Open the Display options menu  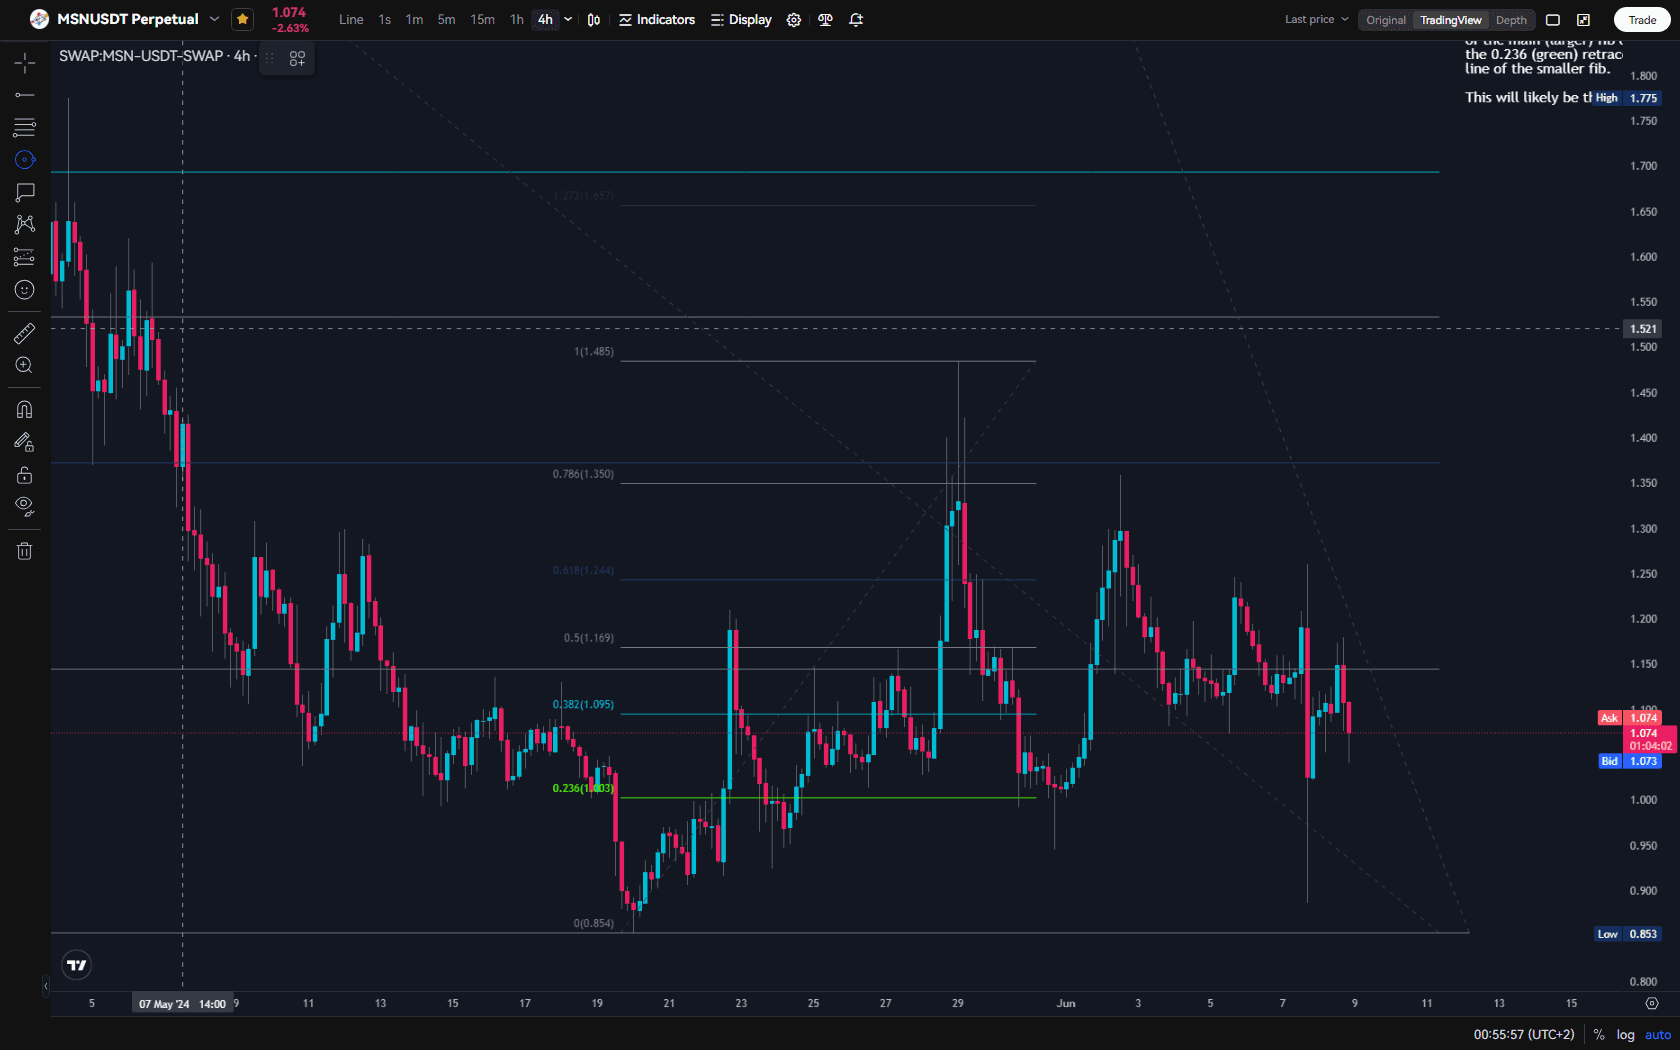tap(741, 20)
